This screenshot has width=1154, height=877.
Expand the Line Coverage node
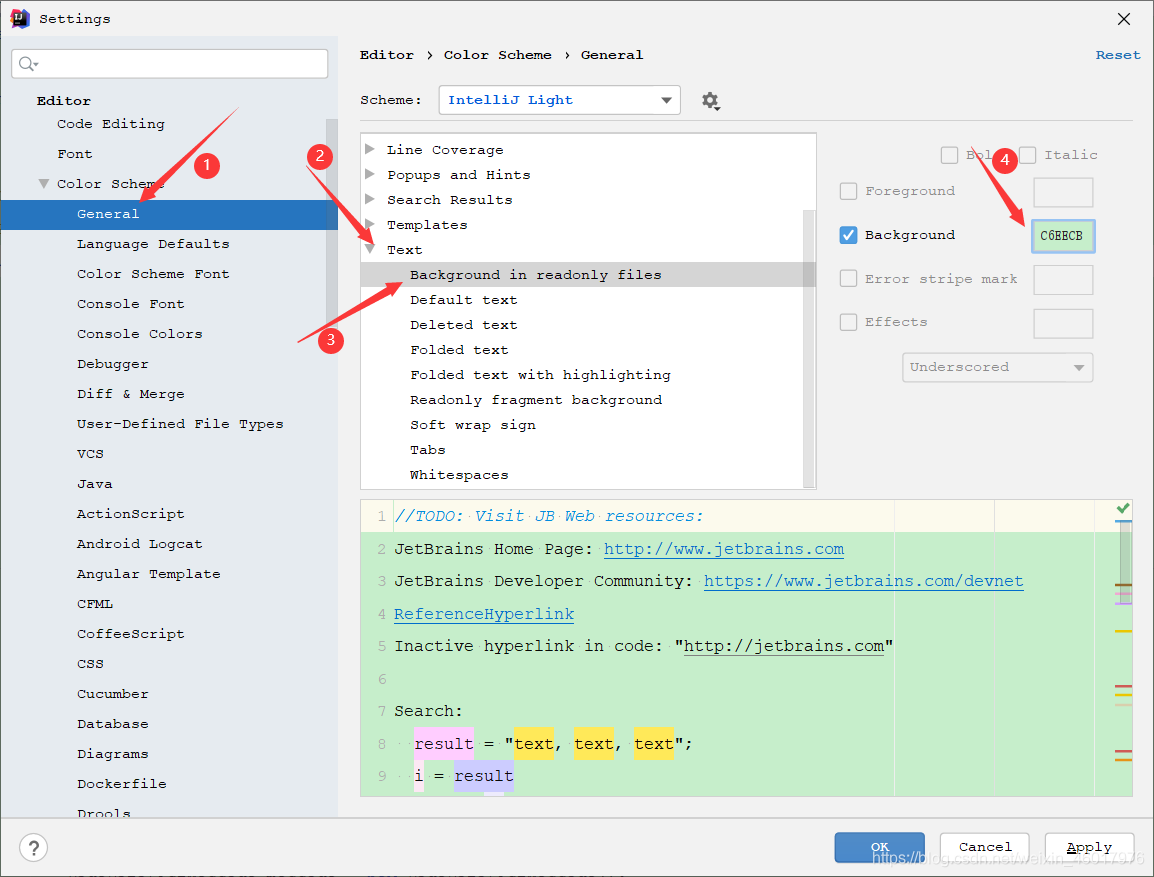point(370,149)
